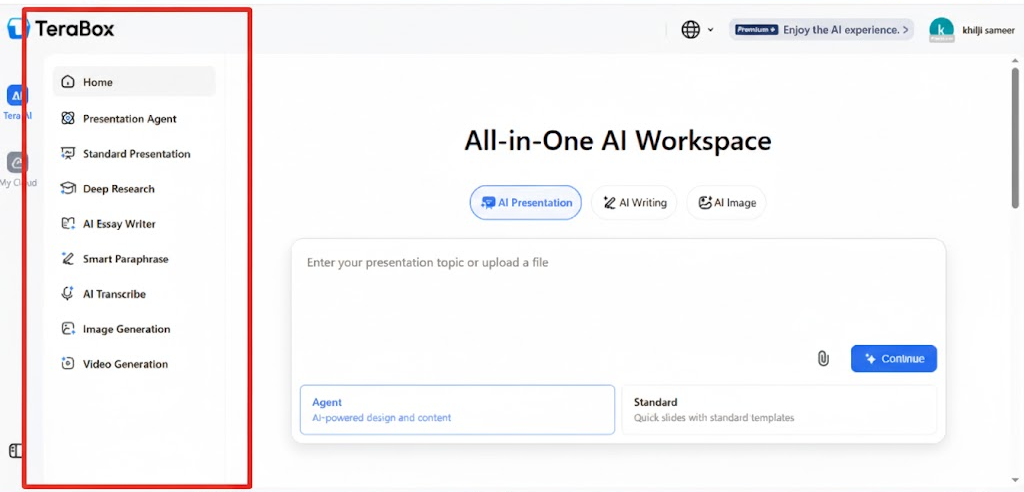Viewport: 1024px width, 492px height.
Task: Expand the language dropdown arrow
Action: click(711, 30)
